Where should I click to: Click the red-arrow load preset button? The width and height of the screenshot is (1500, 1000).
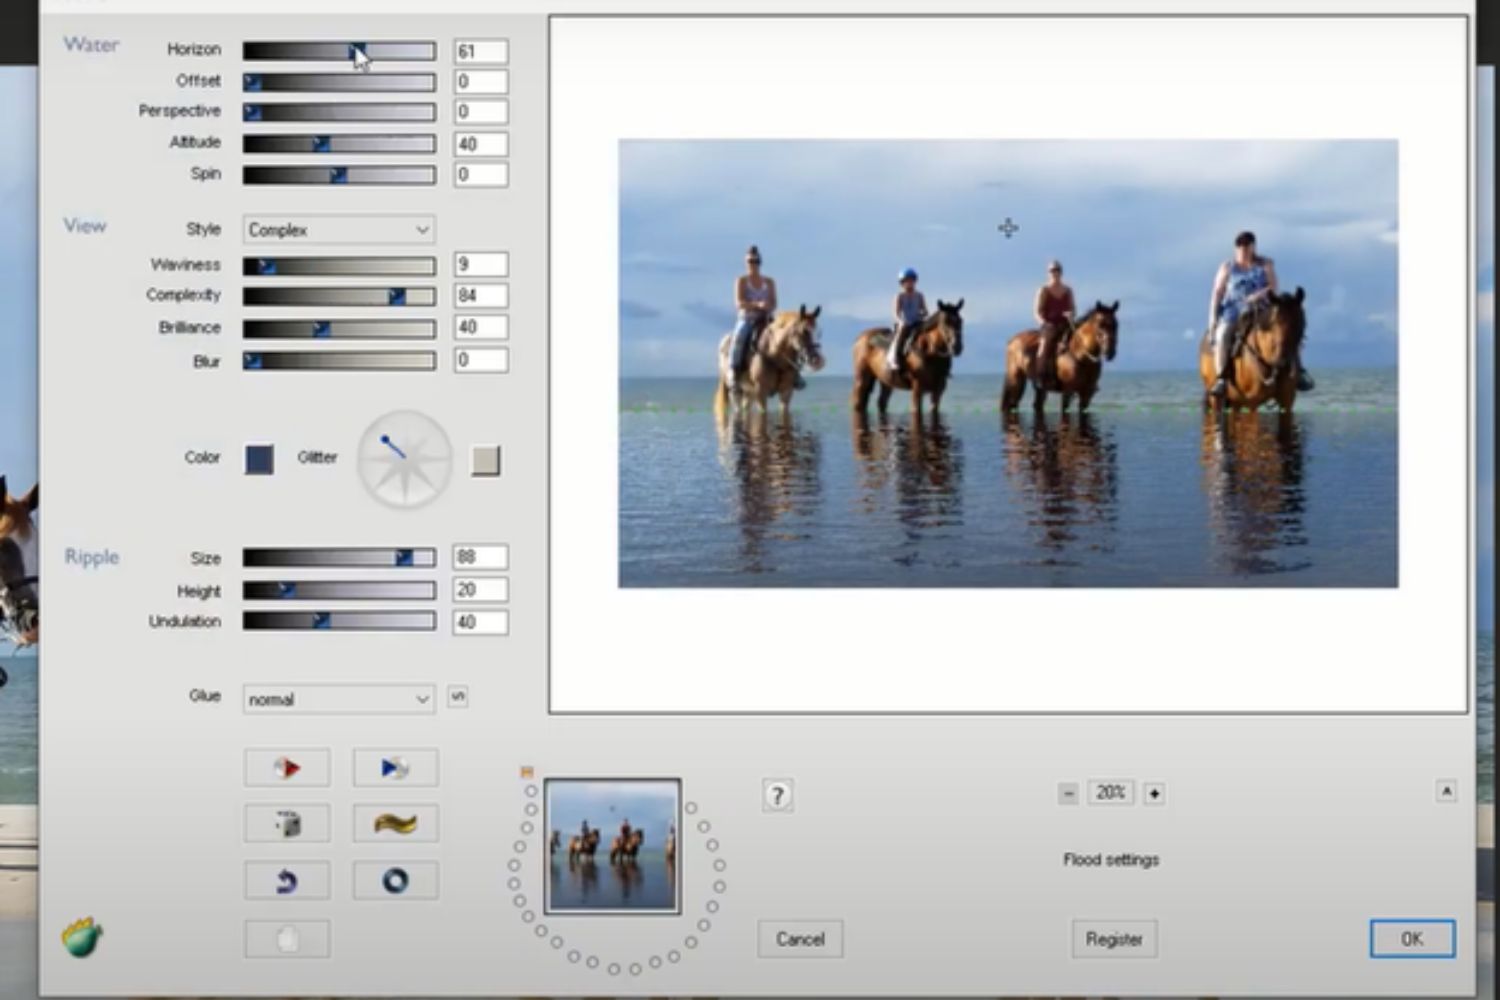pos(287,768)
